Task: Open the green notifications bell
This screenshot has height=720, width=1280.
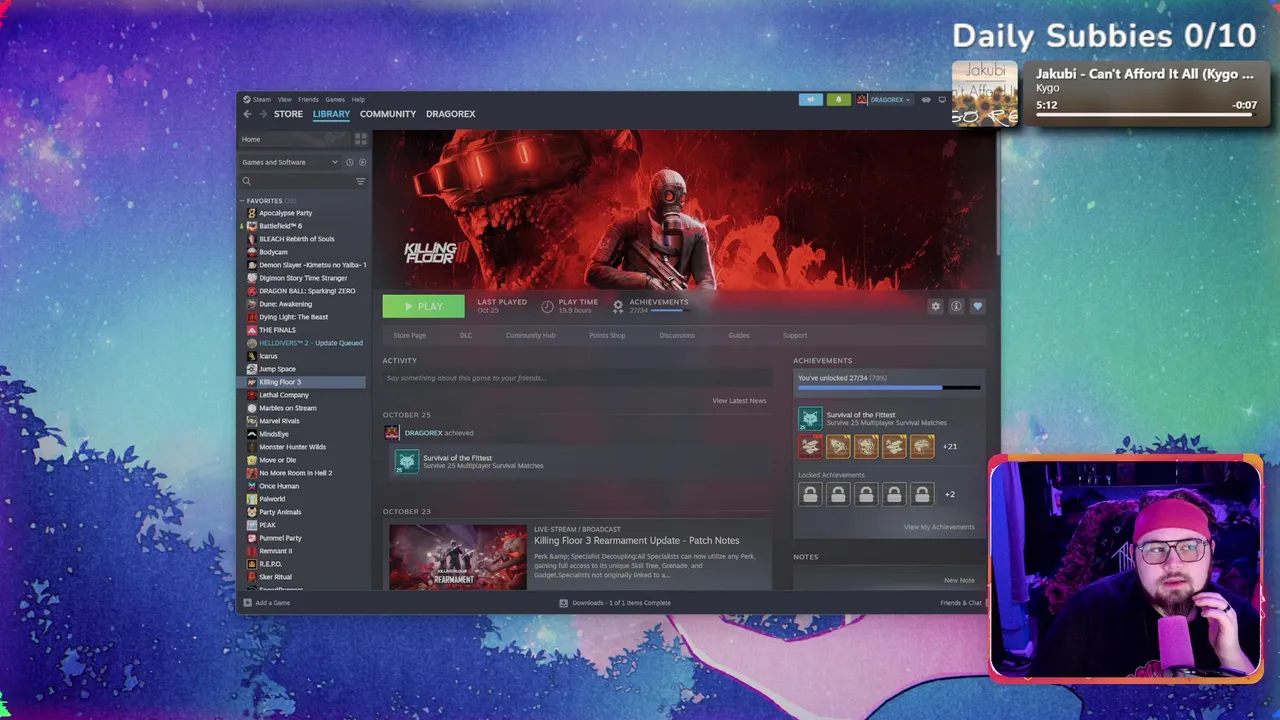Action: [838, 99]
